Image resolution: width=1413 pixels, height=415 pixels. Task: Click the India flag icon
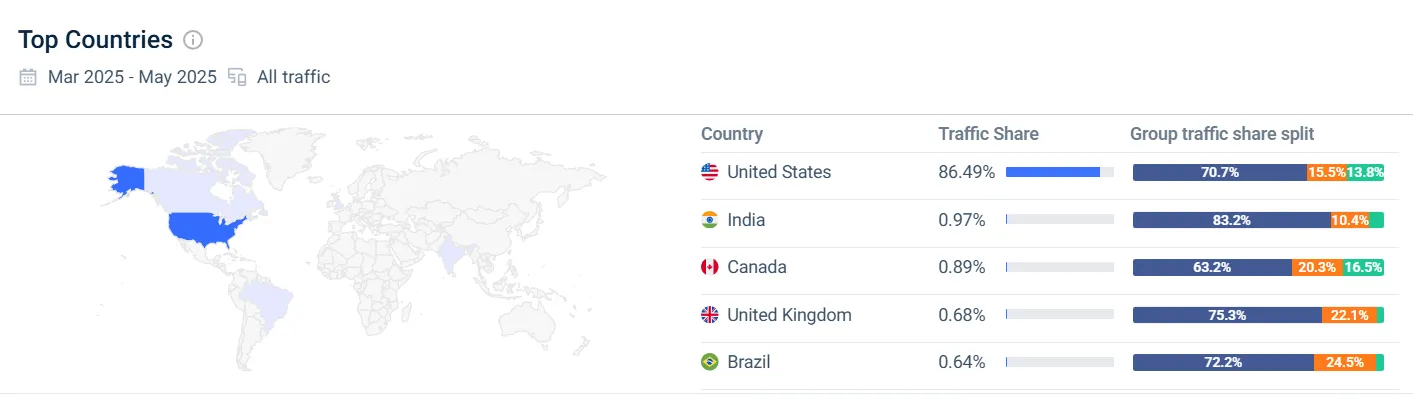[x=710, y=220]
